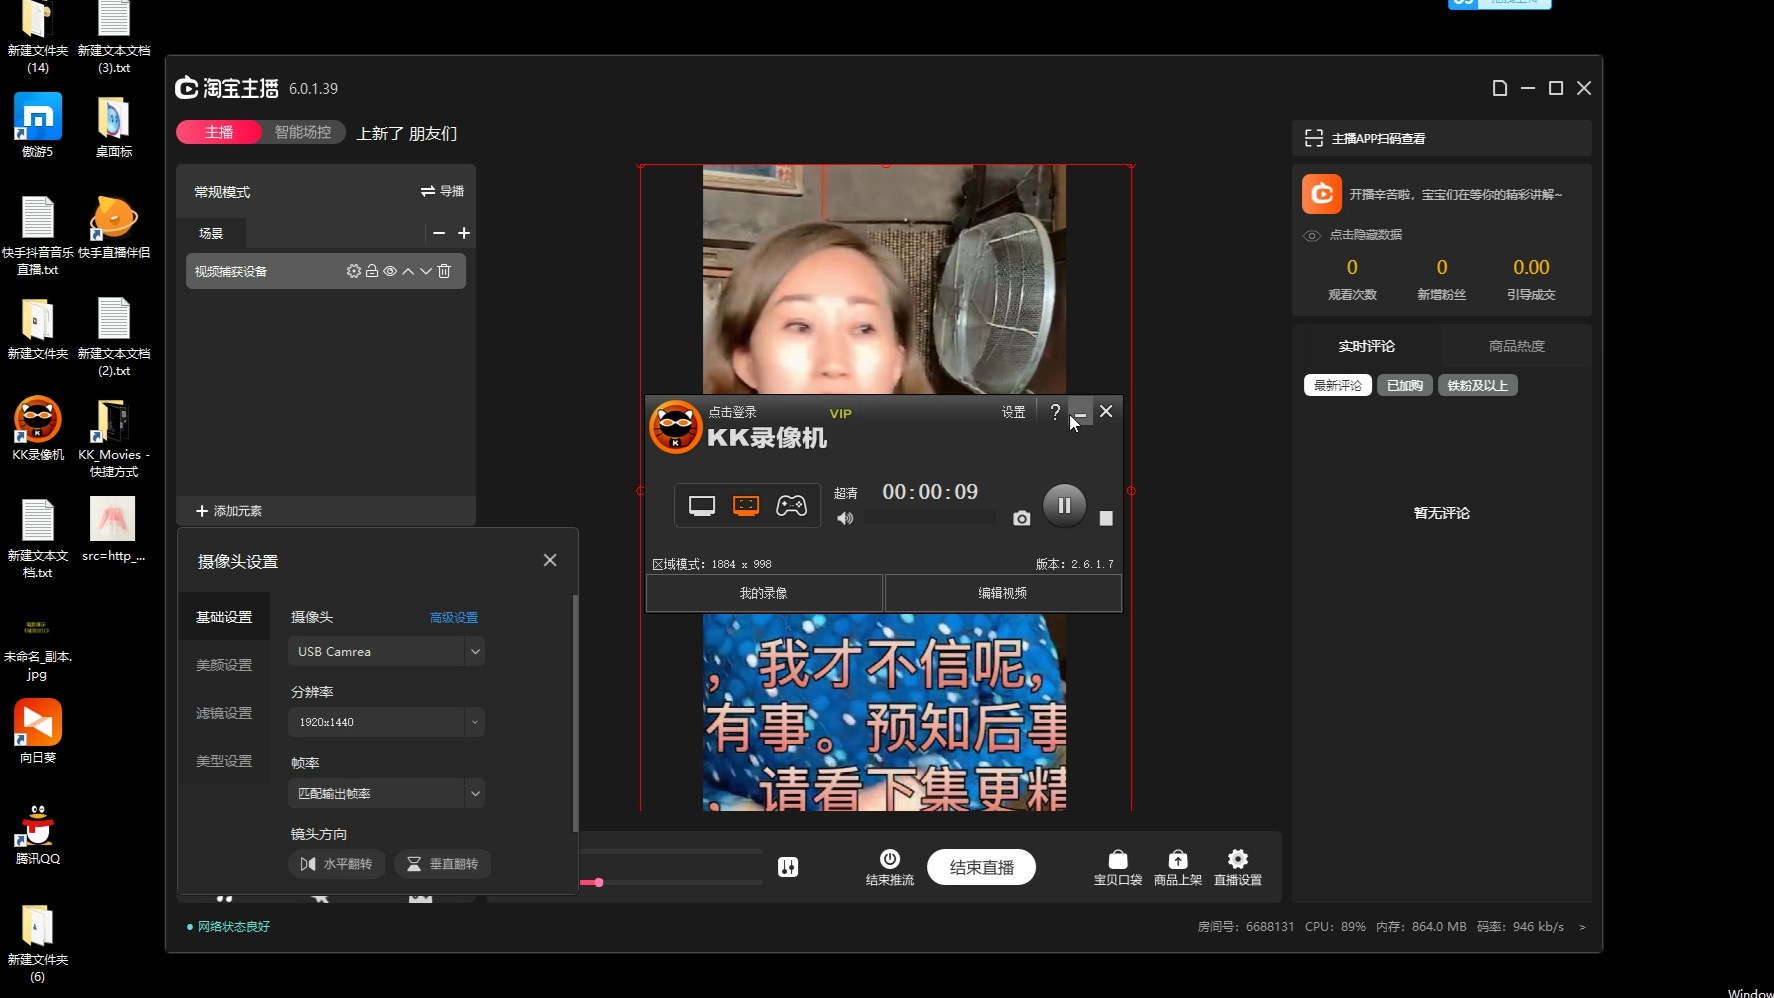Viewport: 1774px width, 998px height.
Task: Move 视频捕获设备 source up with arrow
Action: pyautogui.click(x=408, y=271)
